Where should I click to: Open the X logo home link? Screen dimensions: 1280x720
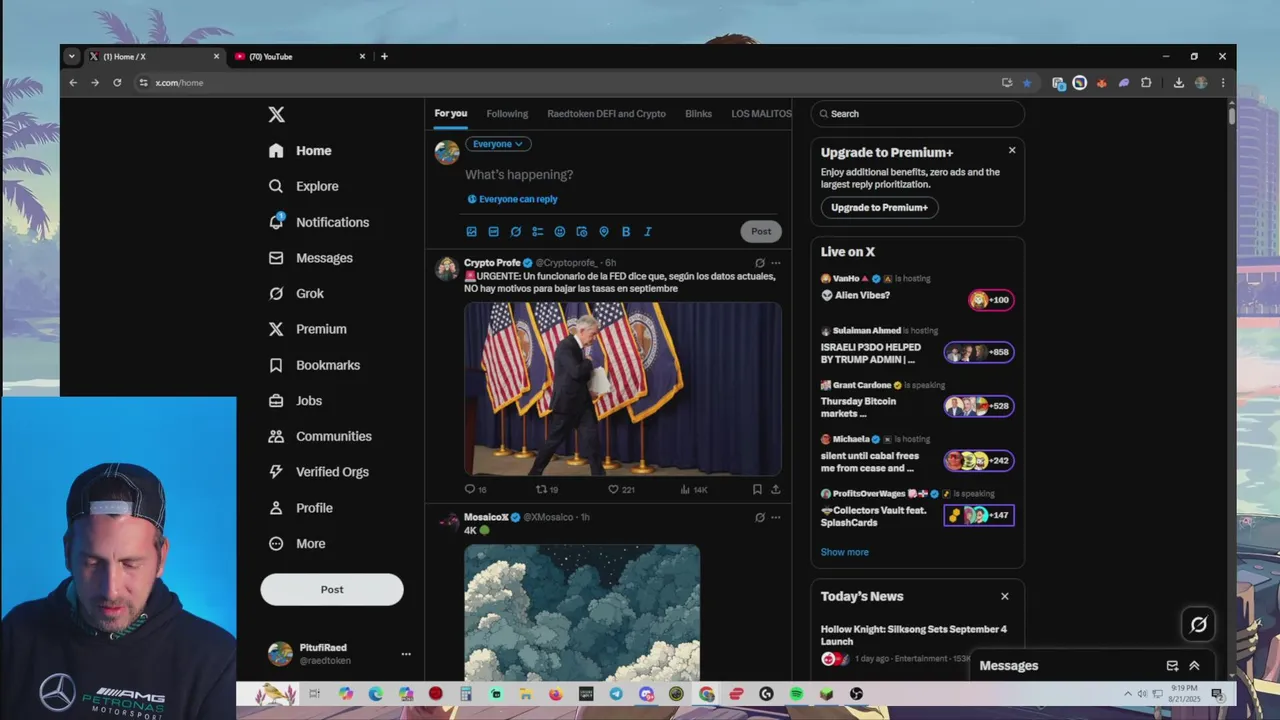click(x=277, y=115)
